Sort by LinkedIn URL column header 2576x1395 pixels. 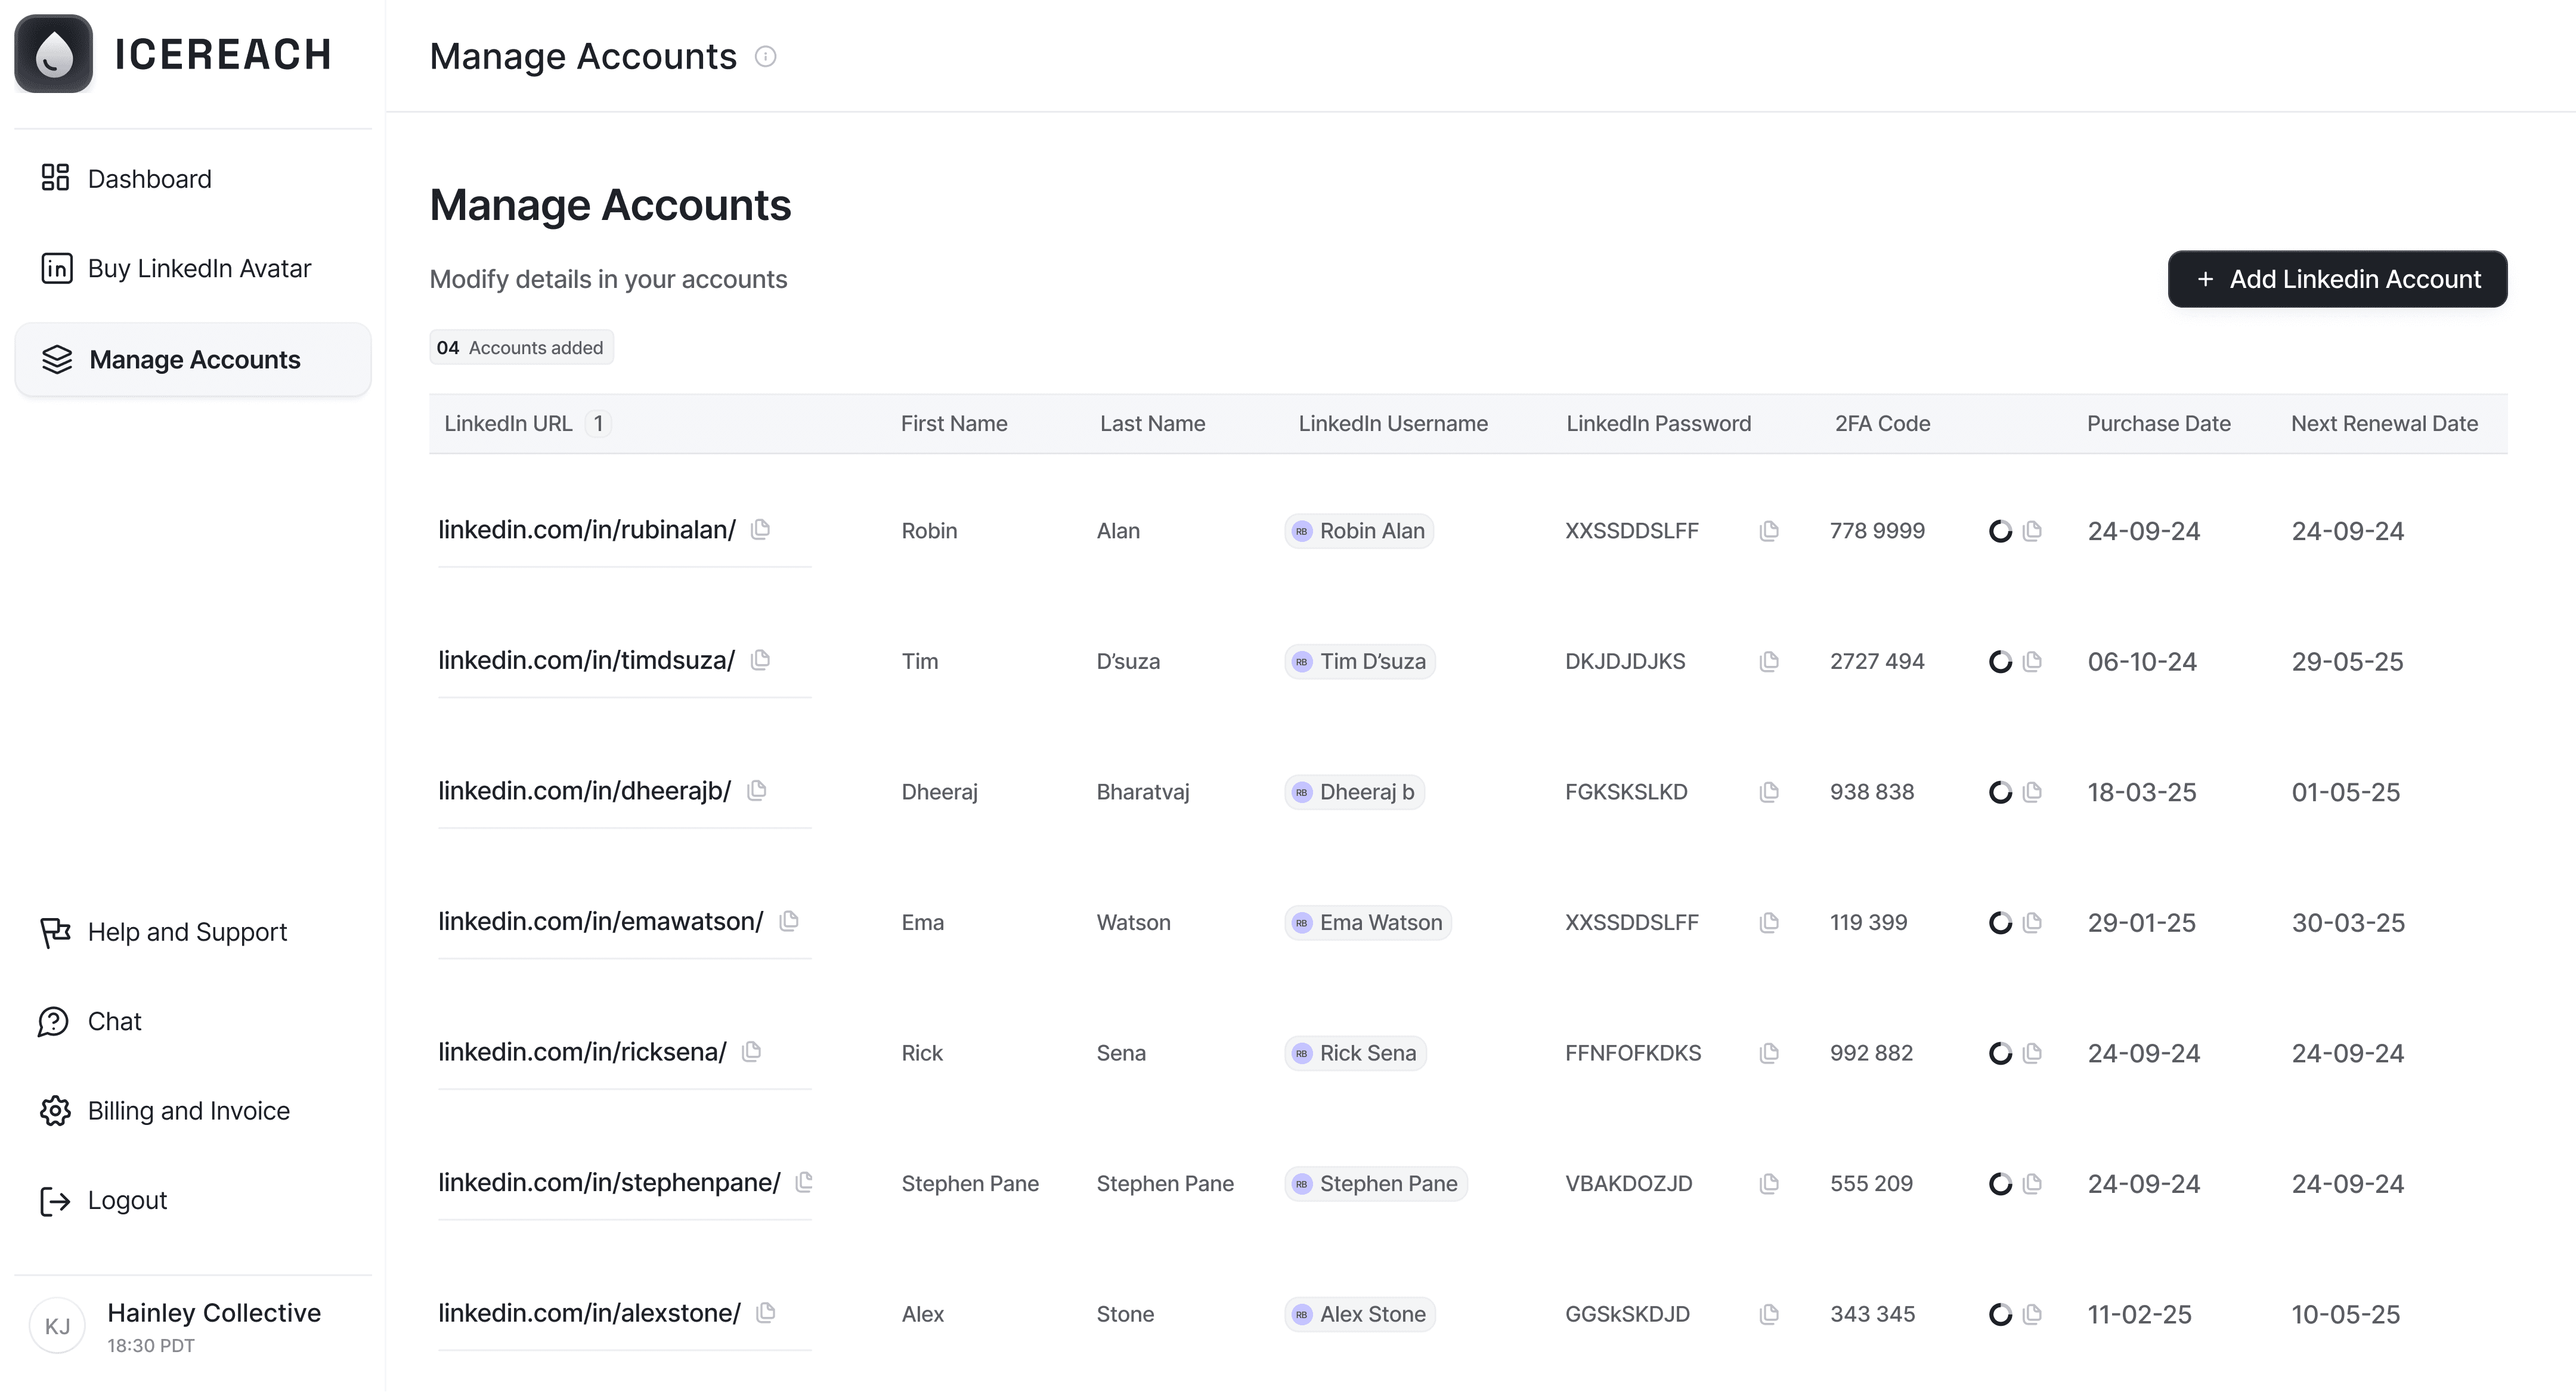coord(508,423)
